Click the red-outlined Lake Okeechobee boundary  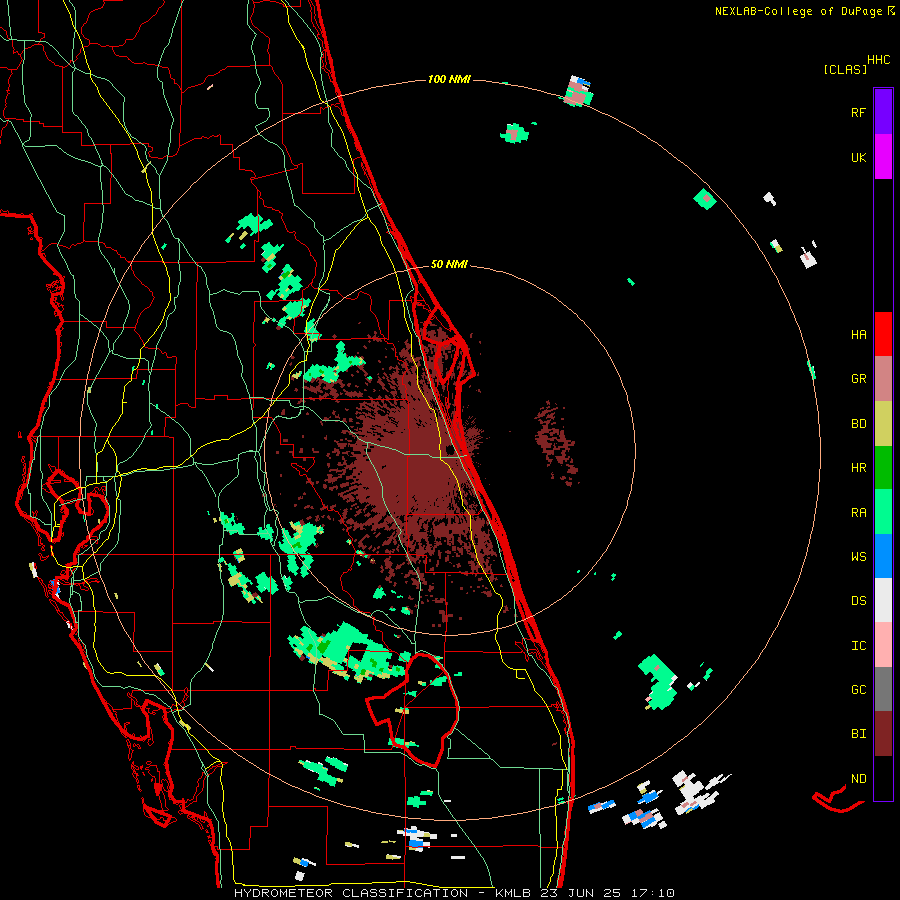(412, 710)
